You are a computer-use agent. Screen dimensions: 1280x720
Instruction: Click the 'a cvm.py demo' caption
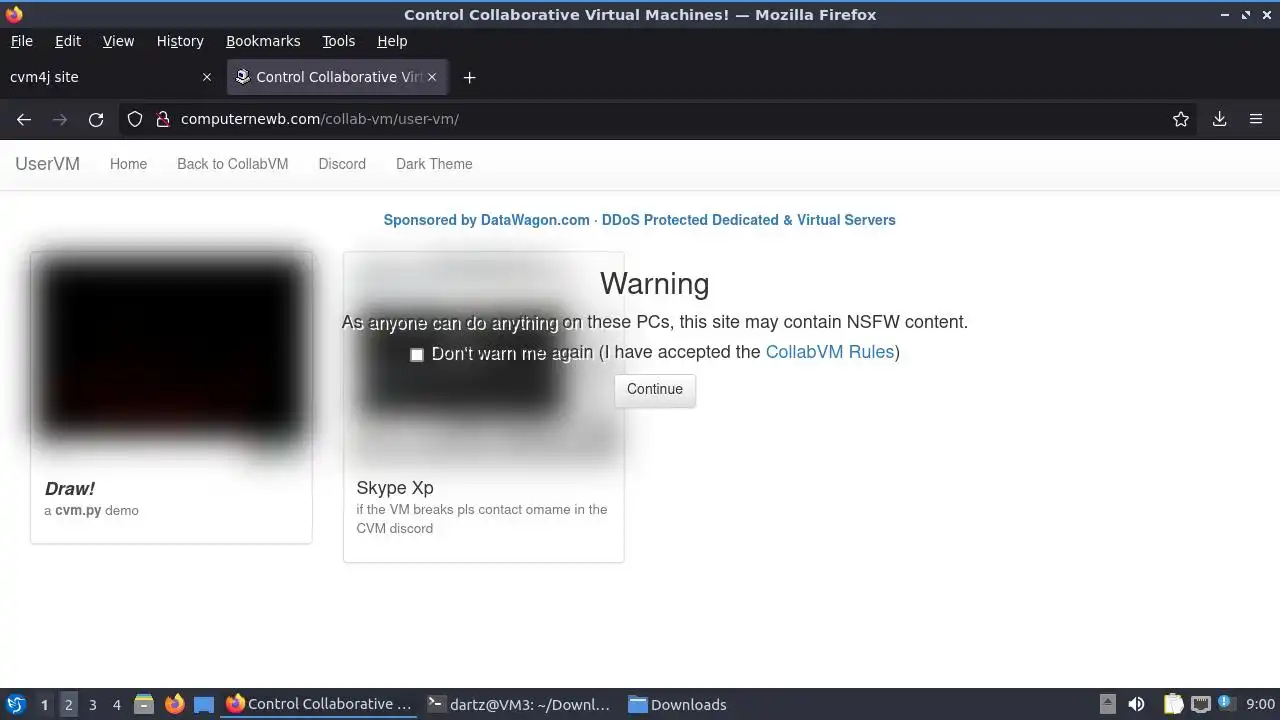(91, 510)
